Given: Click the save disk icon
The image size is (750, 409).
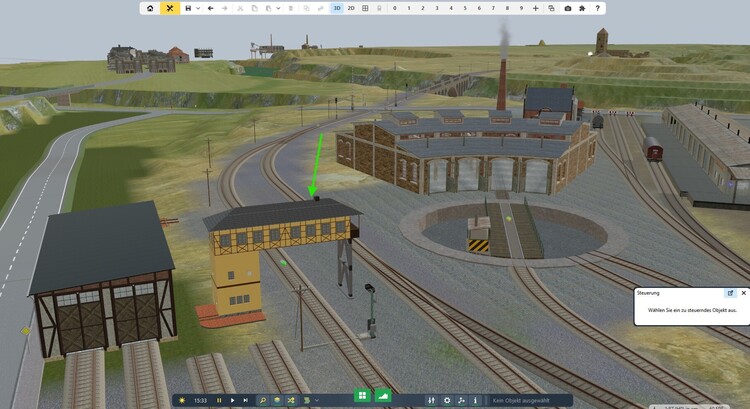Looking at the screenshot, I should pos(188,8).
